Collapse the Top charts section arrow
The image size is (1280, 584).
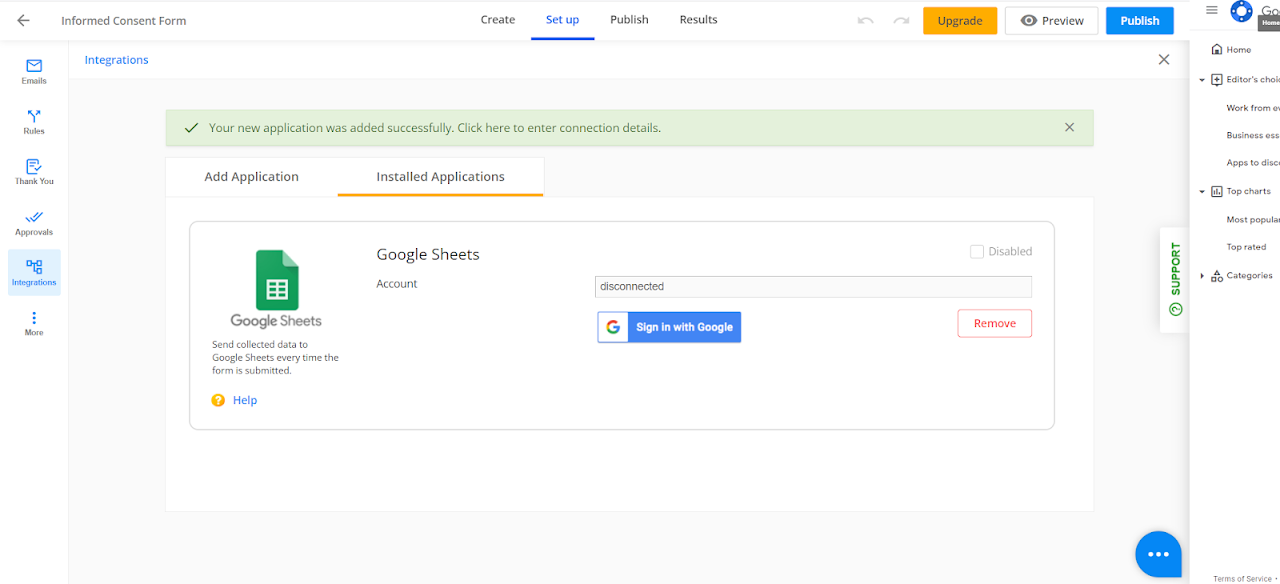click(1202, 191)
